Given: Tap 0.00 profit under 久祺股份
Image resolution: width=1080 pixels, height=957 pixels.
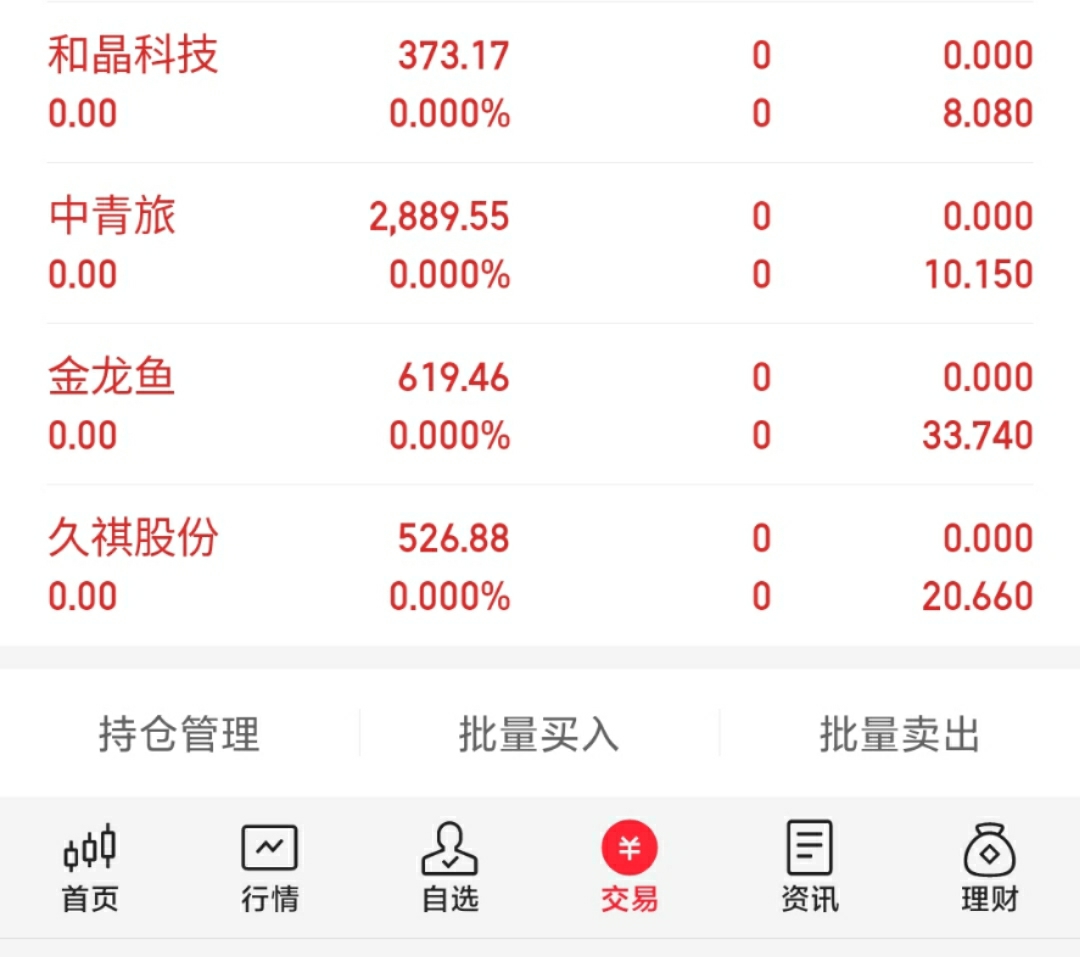Looking at the screenshot, I should pos(83,596).
